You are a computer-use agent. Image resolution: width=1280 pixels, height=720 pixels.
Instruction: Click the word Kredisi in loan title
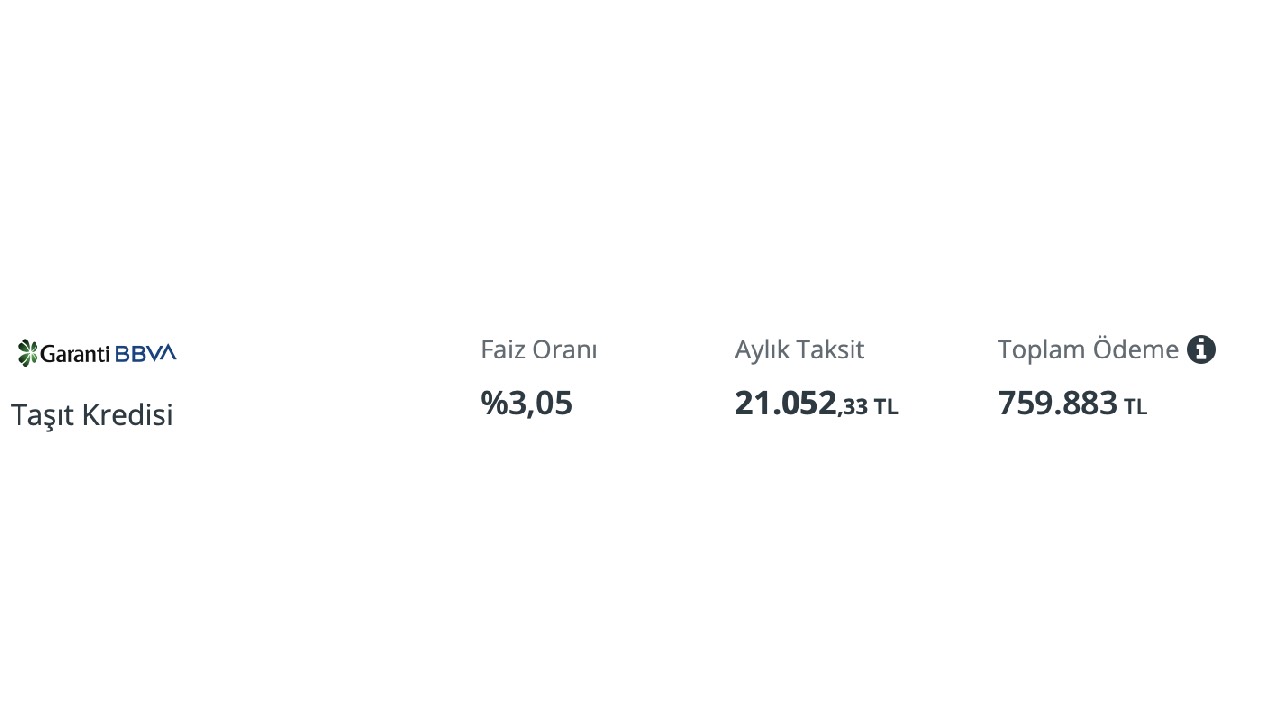[129, 414]
